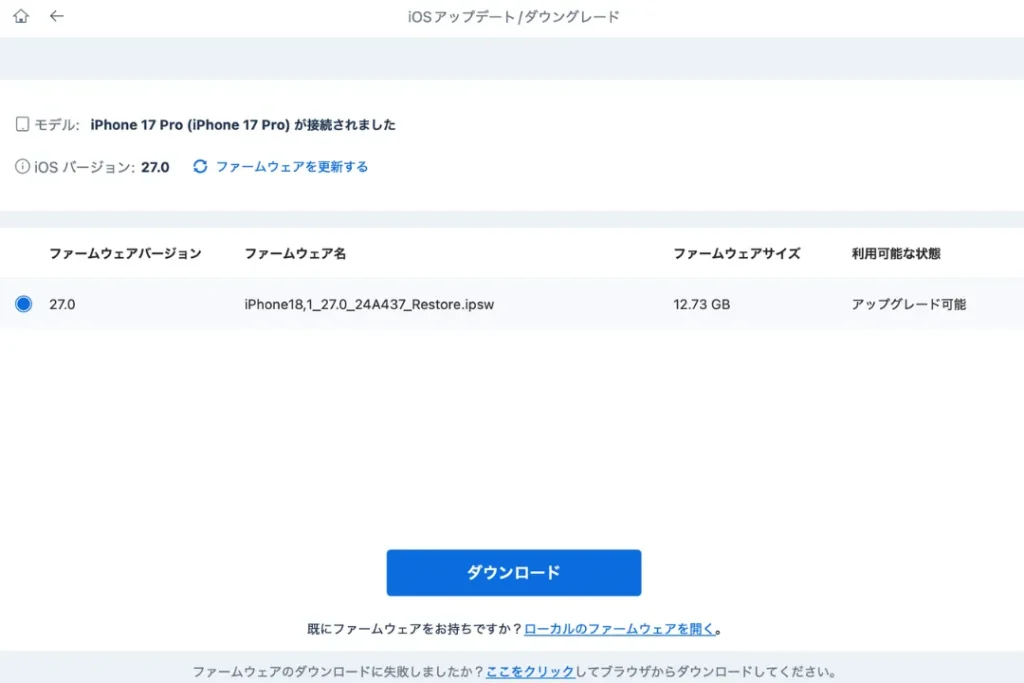Go to the home screen icon
This screenshot has width=1024, height=683.
pyautogui.click(x=21, y=16)
